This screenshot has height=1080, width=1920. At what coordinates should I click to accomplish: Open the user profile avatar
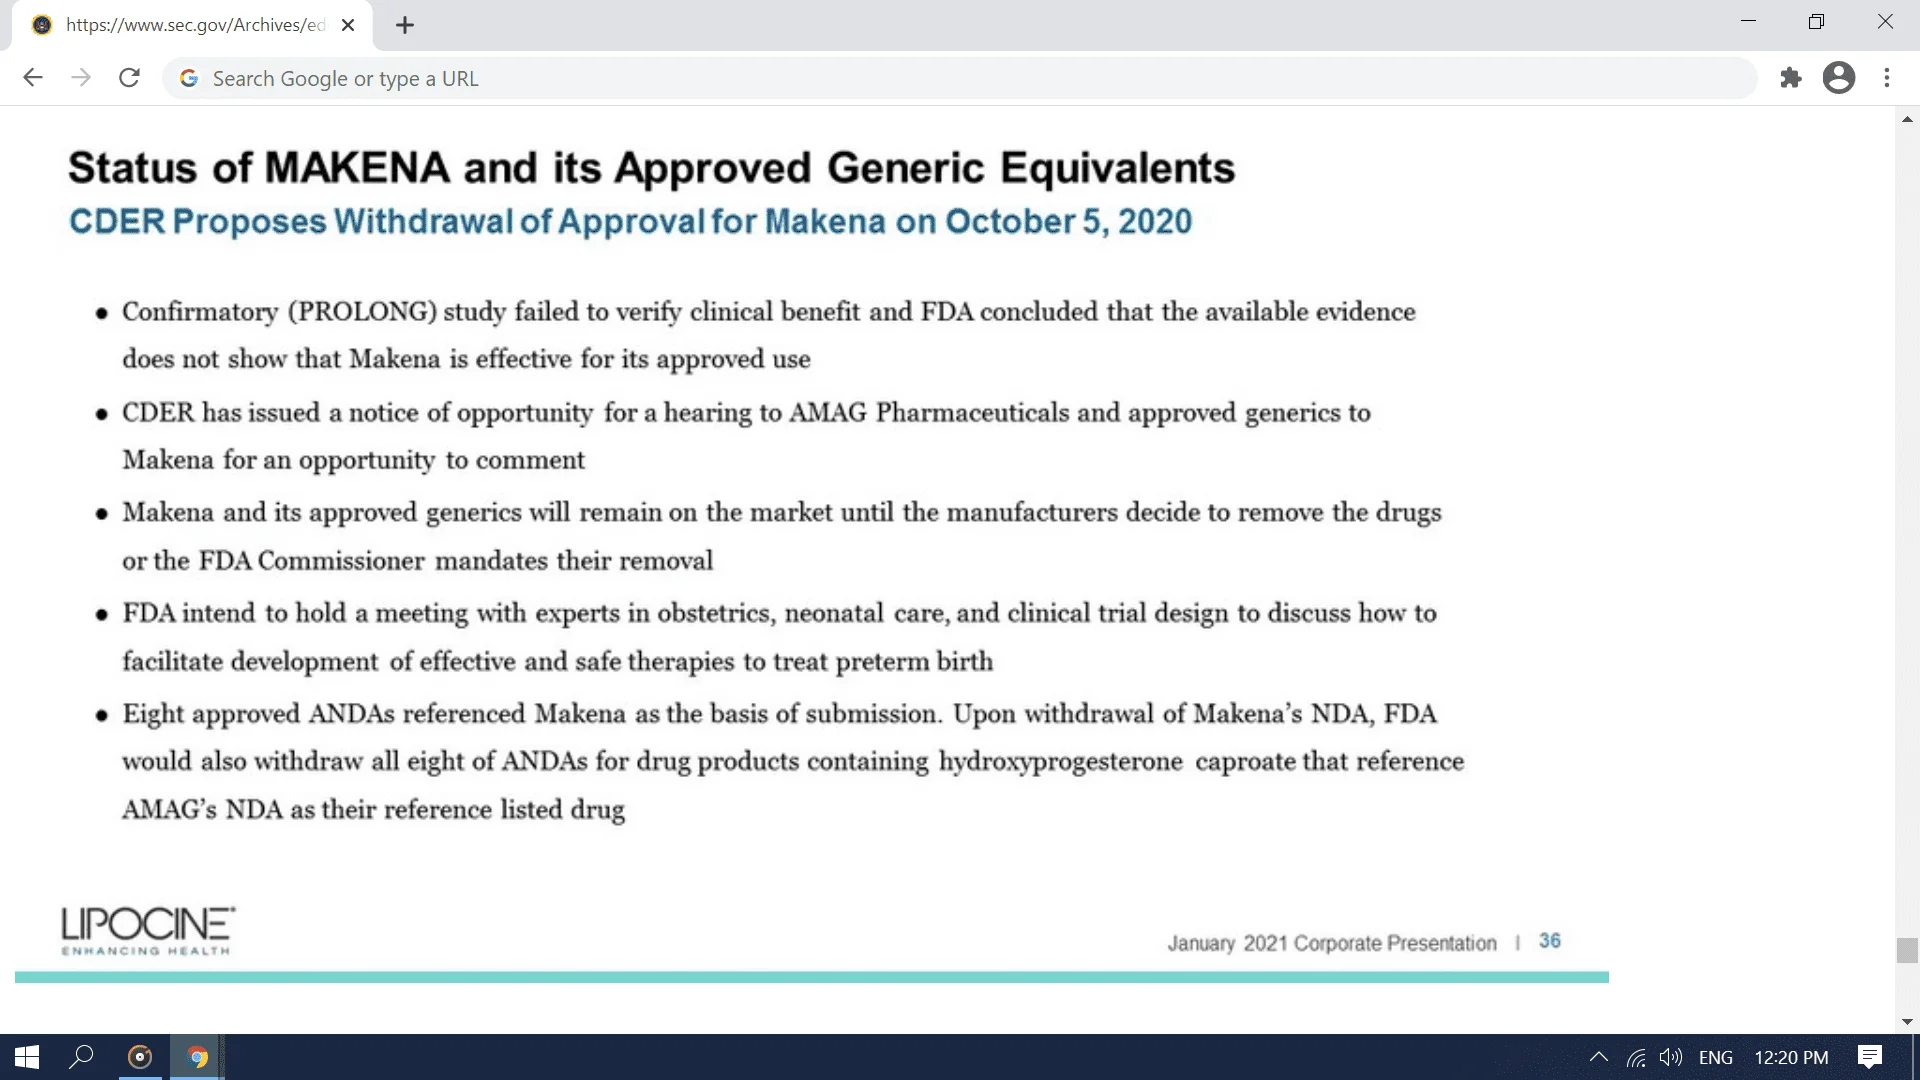pyautogui.click(x=1838, y=78)
